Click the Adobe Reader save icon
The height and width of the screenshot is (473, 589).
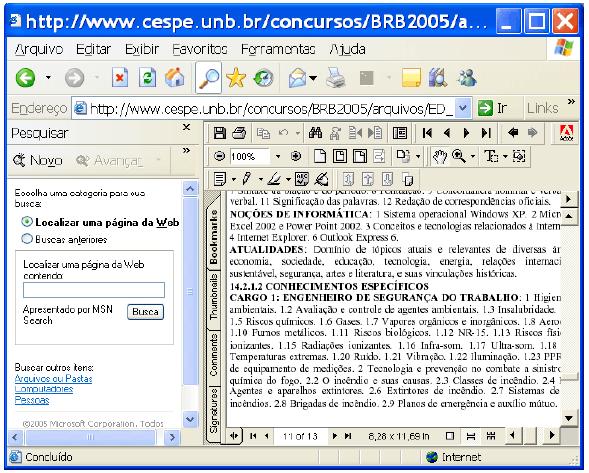click(219, 133)
